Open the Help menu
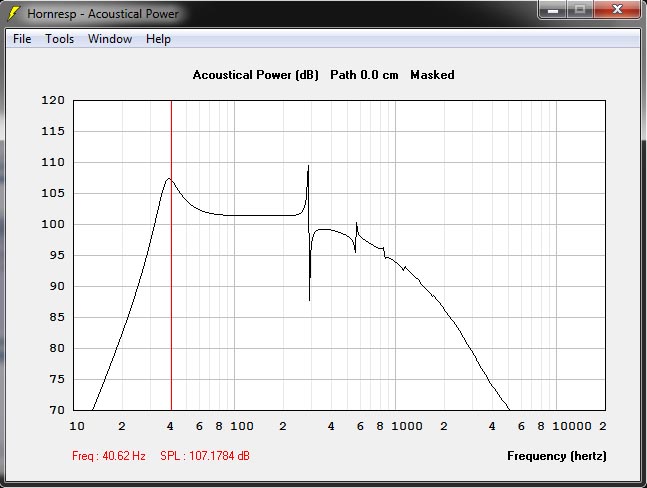 pyautogui.click(x=158, y=39)
